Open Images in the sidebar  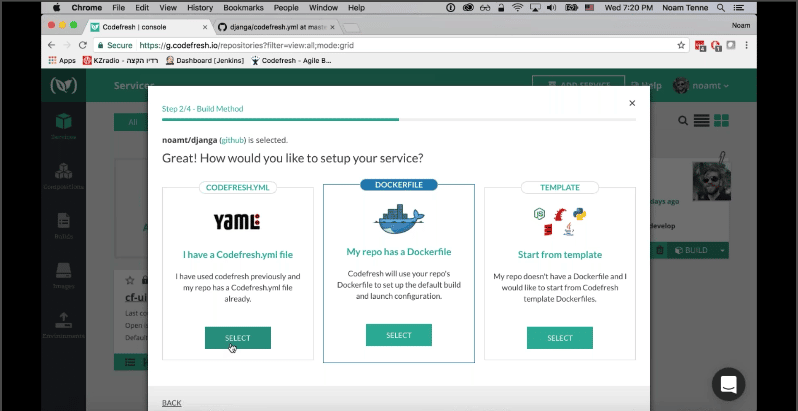pyautogui.click(x=64, y=276)
